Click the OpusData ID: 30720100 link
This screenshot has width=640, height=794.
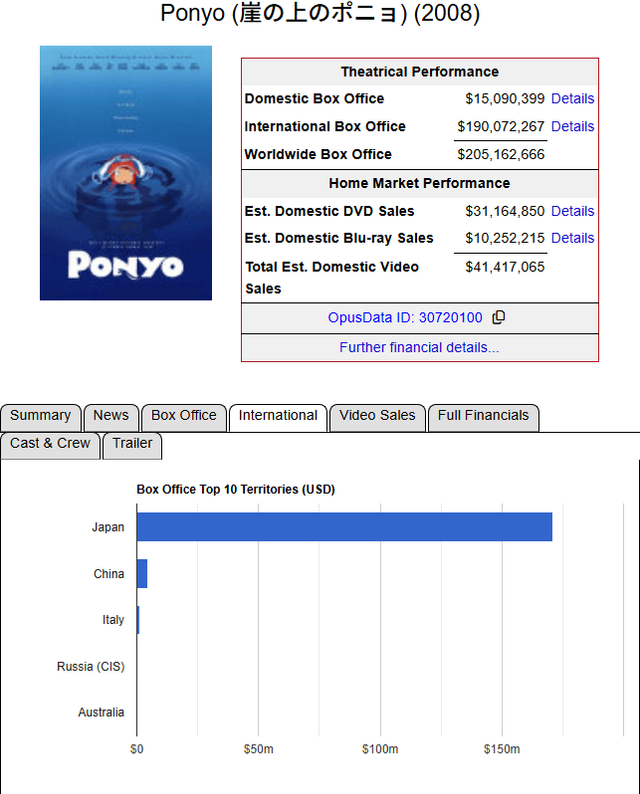pos(405,318)
